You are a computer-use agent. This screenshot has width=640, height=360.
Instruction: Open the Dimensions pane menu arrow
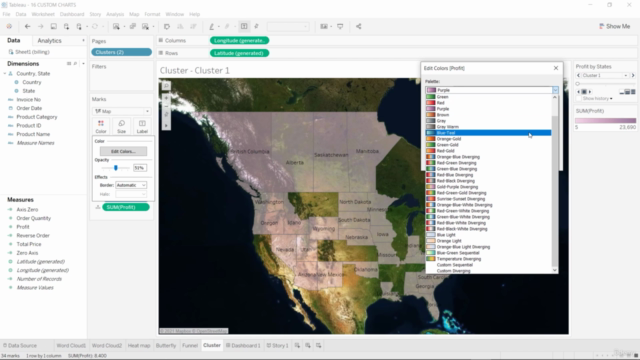(83, 64)
